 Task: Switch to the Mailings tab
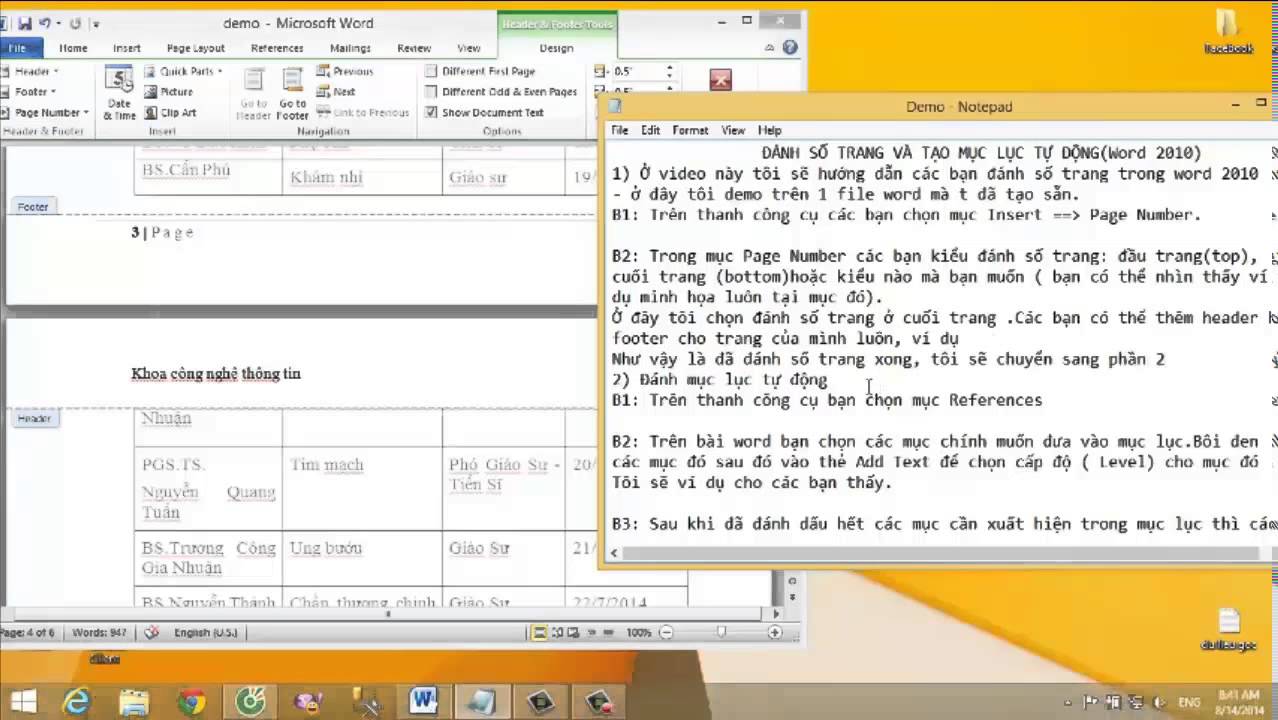[x=351, y=48]
